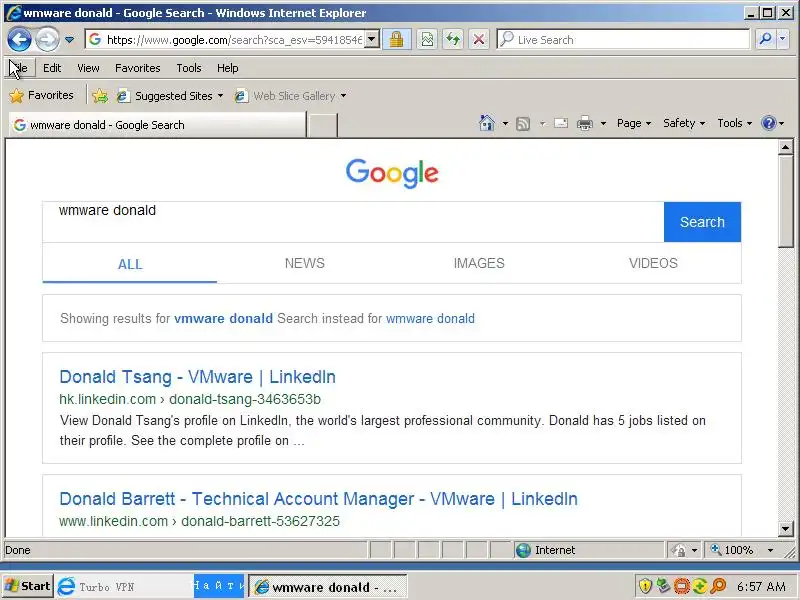Click Search instead for wmware donald link
The height and width of the screenshot is (600, 800).
430,318
